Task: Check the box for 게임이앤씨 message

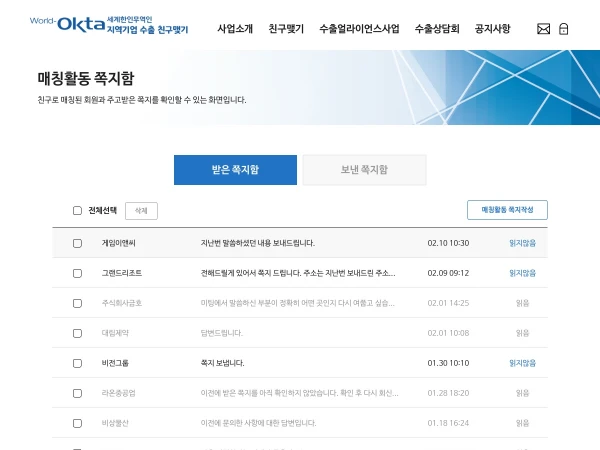Action: pyautogui.click(x=77, y=243)
